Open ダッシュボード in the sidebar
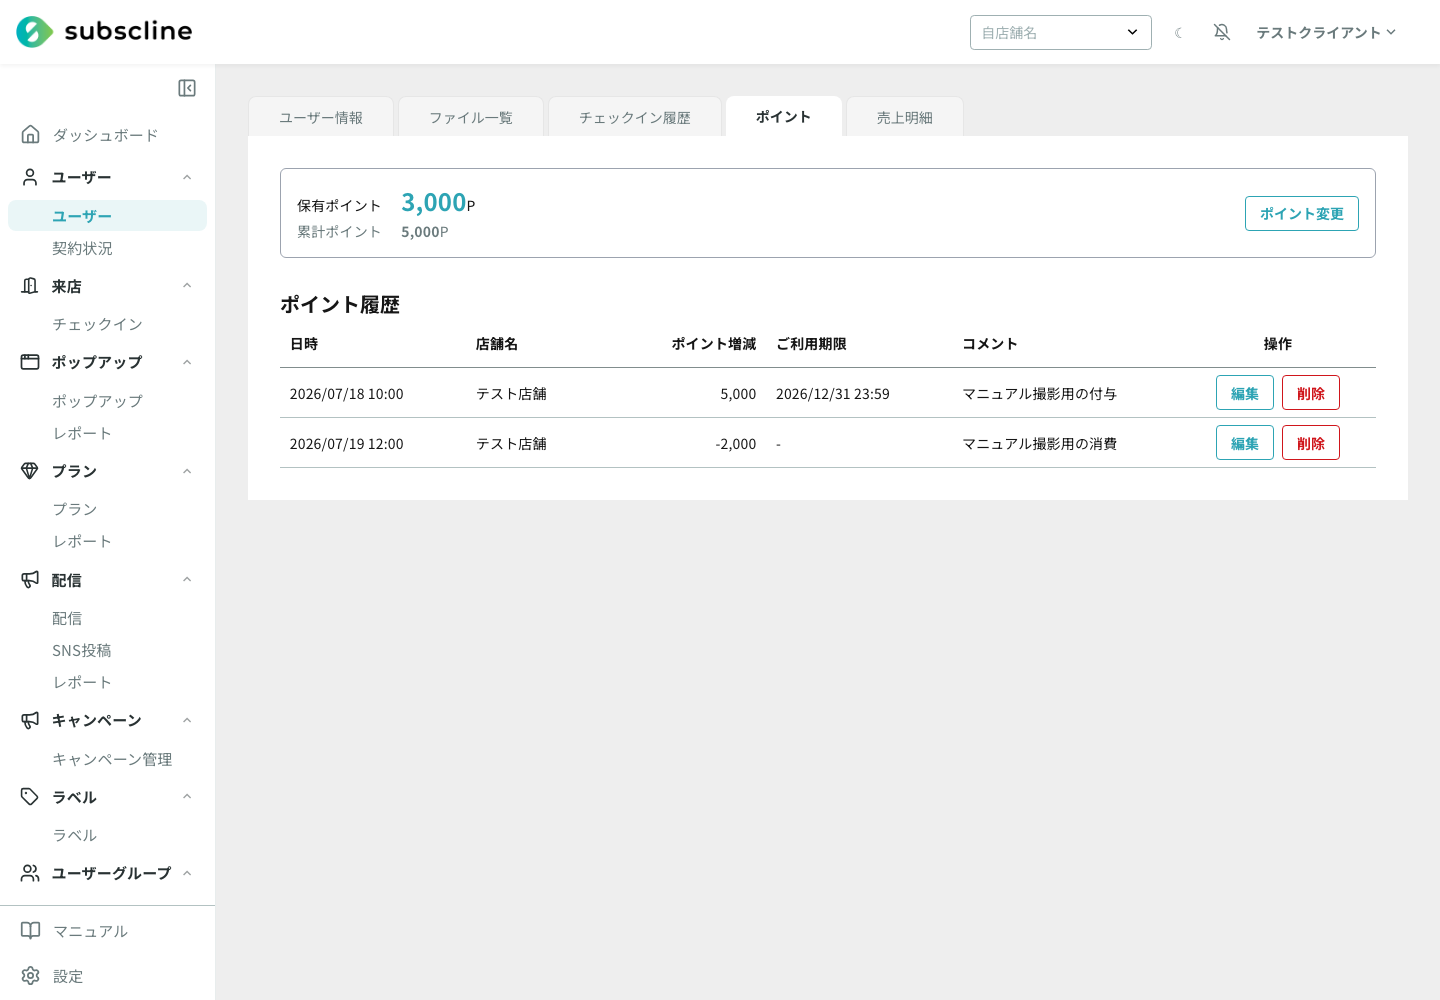 coord(107,135)
